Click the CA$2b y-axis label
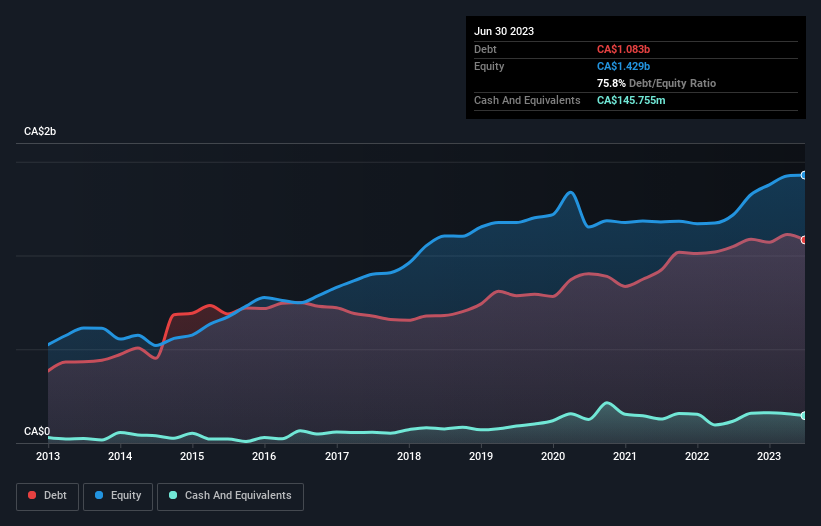Image resolution: width=821 pixels, height=526 pixels. 40,131
